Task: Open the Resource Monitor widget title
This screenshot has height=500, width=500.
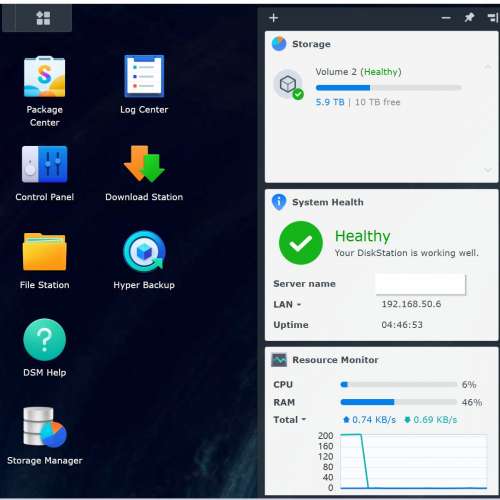Action: point(335,360)
